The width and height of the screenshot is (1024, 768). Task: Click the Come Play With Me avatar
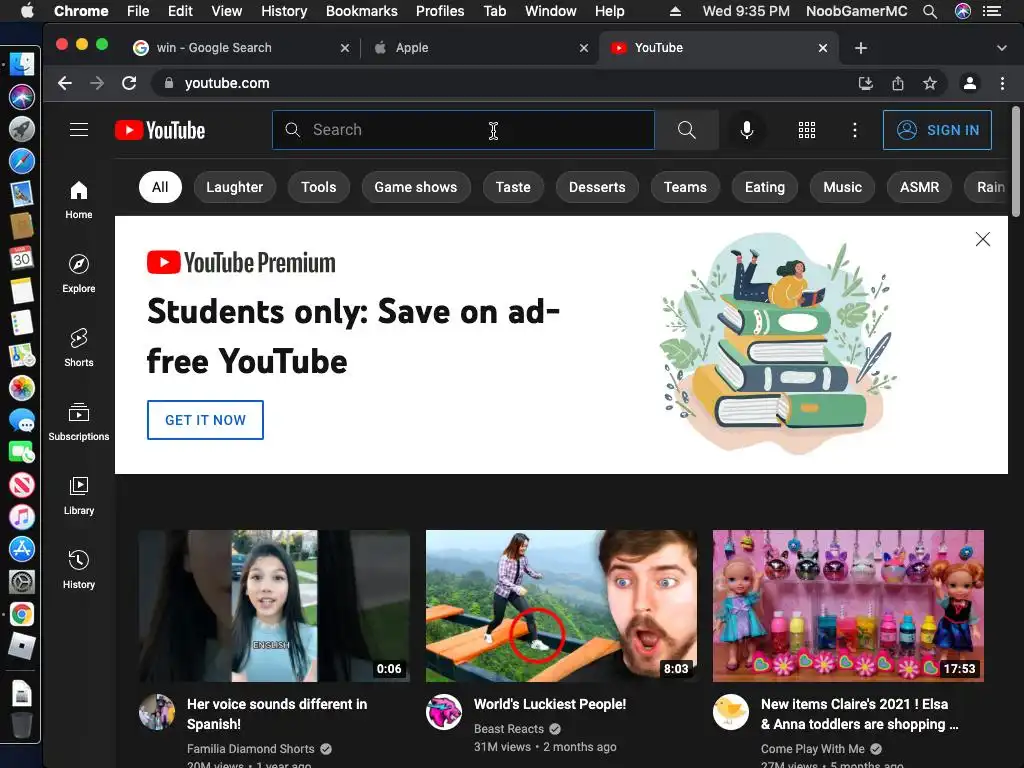(731, 712)
